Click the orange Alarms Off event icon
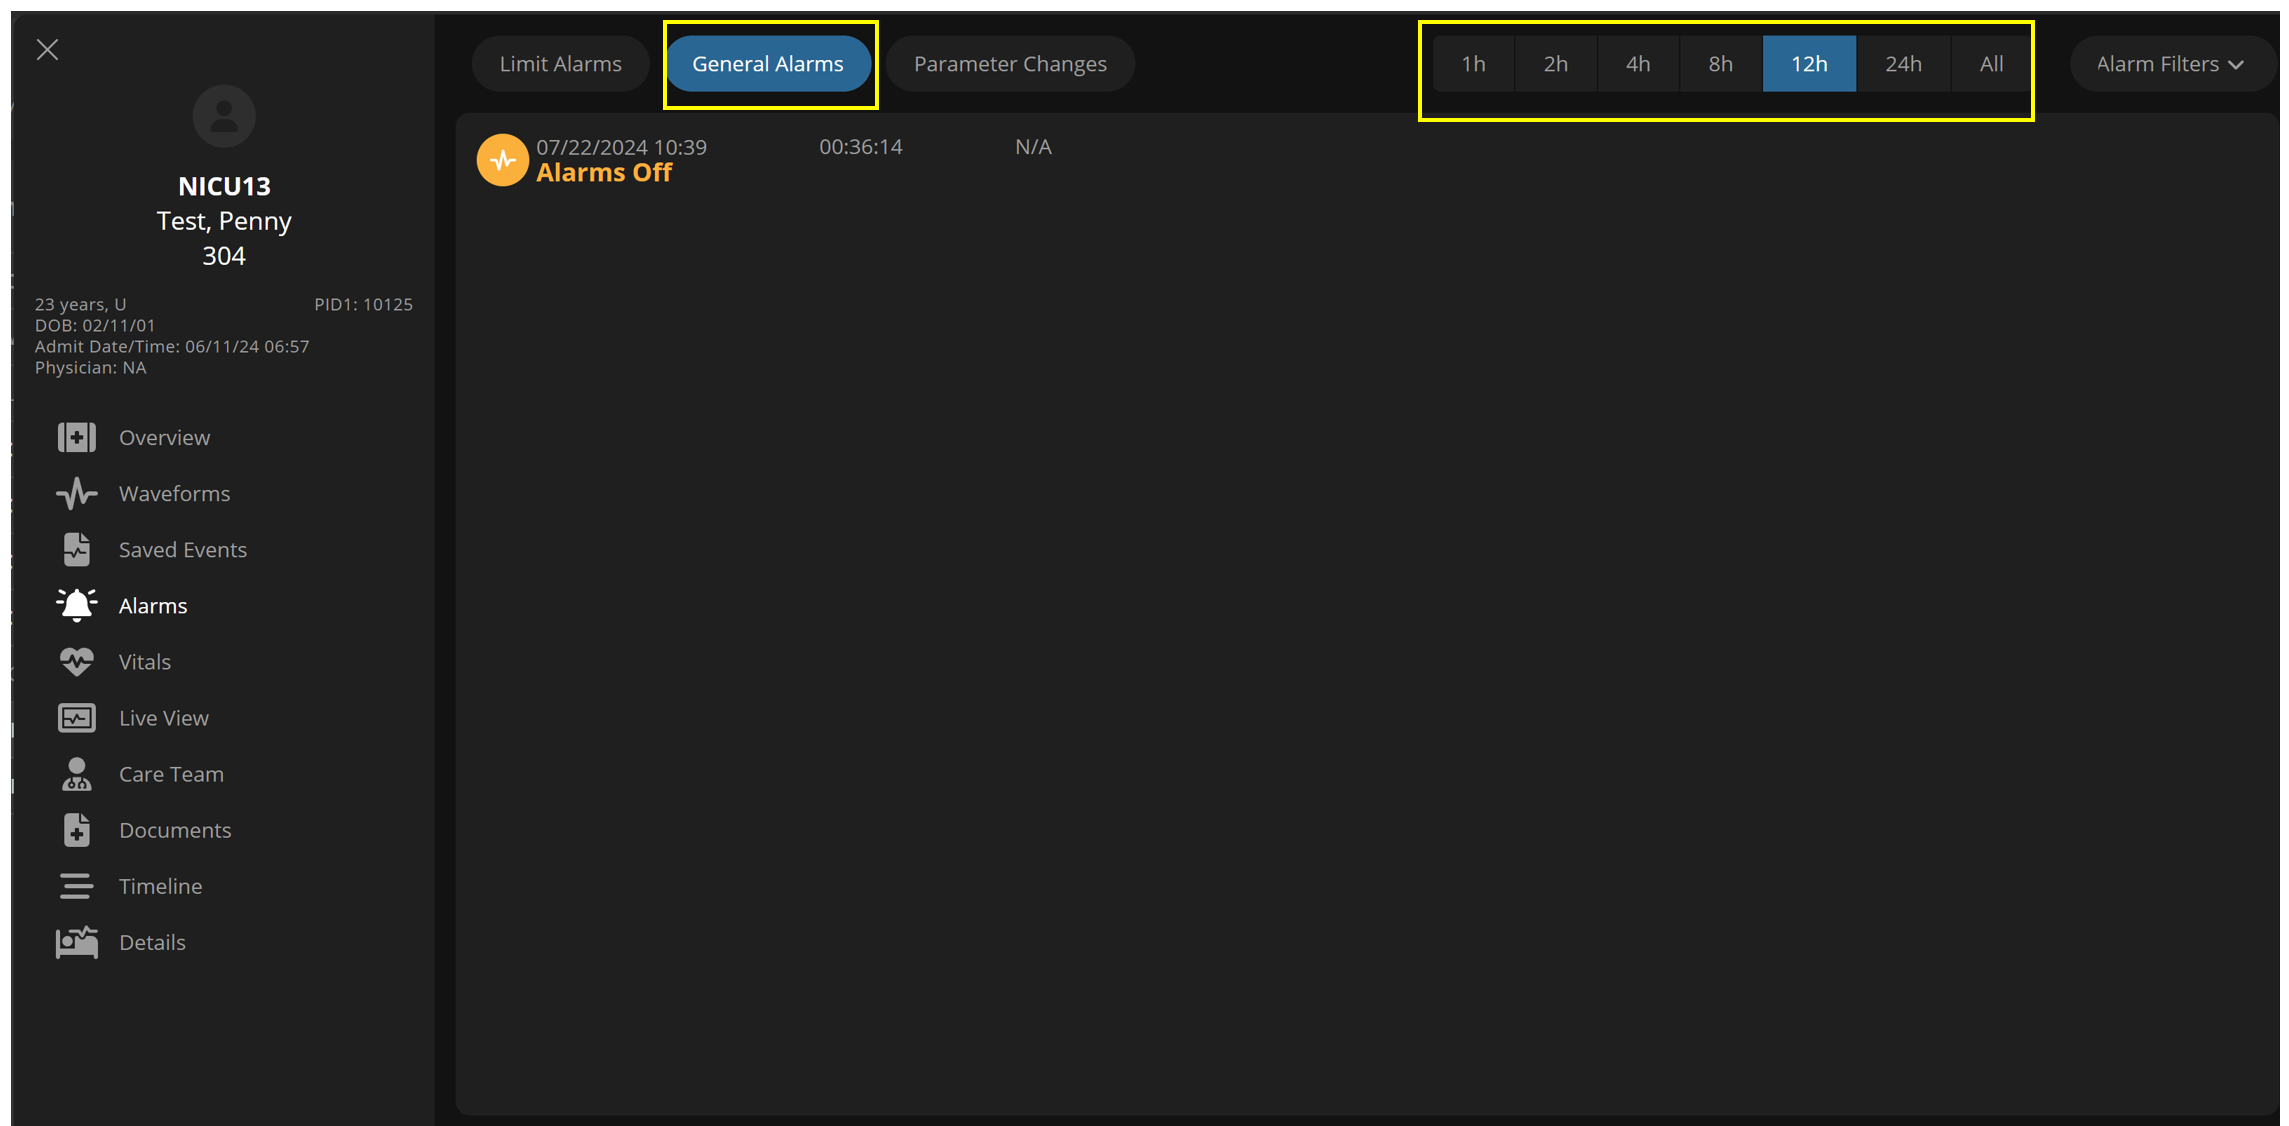Image resolution: width=2289 pixels, height=1126 pixels. (502, 160)
